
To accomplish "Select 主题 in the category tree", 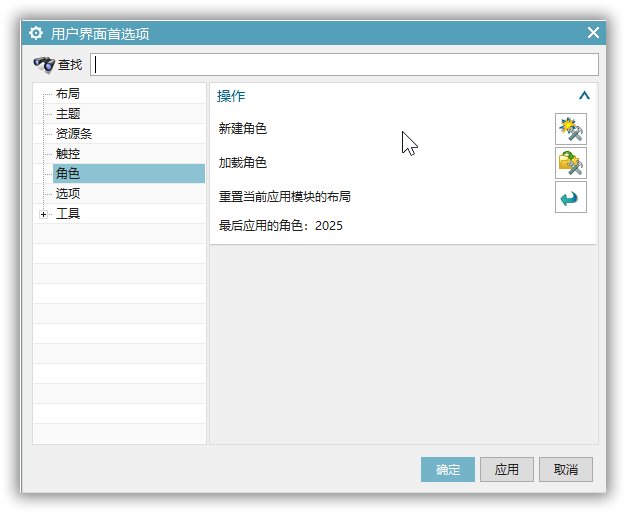I will coord(68,114).
